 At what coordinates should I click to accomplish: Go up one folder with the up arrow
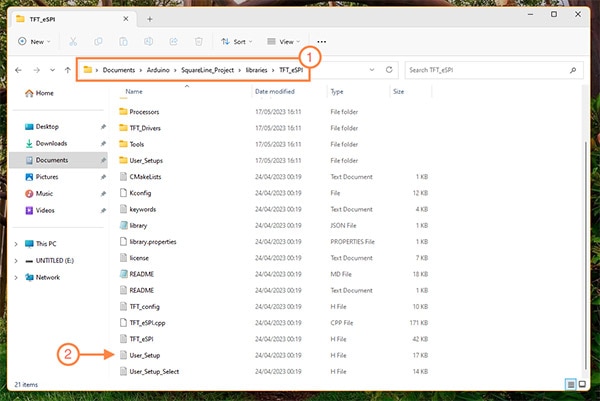pos(67,70)
